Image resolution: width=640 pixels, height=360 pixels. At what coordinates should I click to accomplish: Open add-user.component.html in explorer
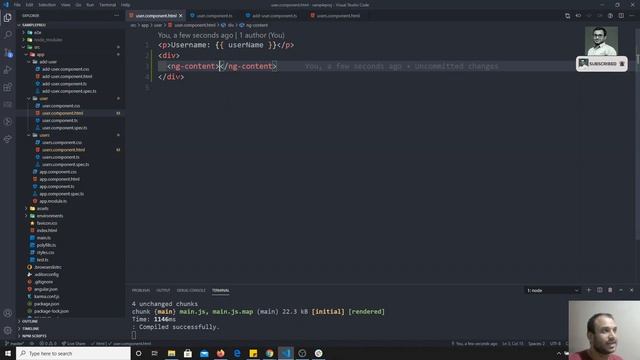67,76
